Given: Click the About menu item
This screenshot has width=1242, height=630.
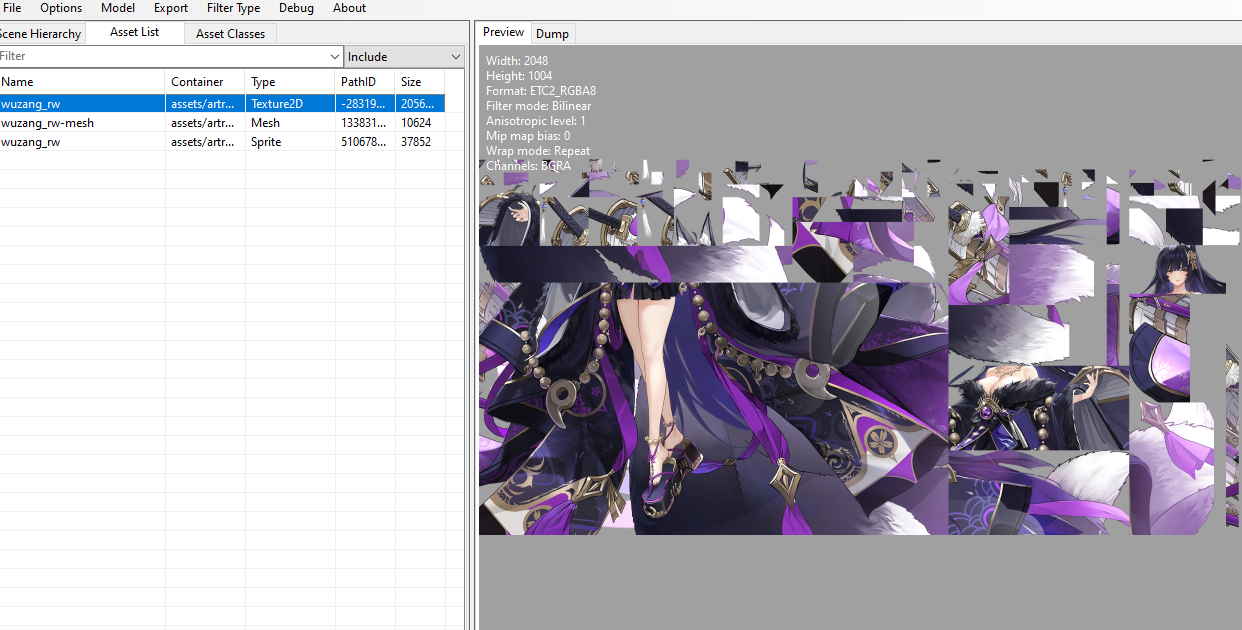Looking at the screenshot, I should [348, 8].
